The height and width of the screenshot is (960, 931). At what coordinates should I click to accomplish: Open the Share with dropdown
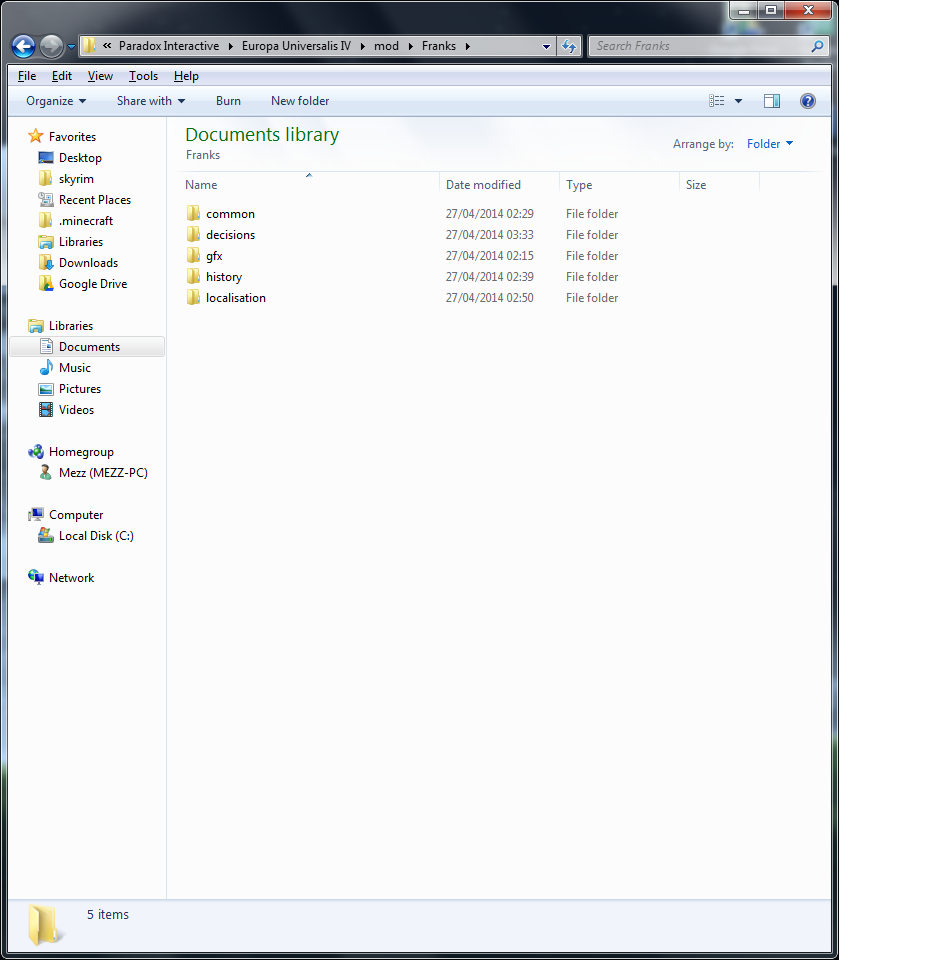[151, 101]
